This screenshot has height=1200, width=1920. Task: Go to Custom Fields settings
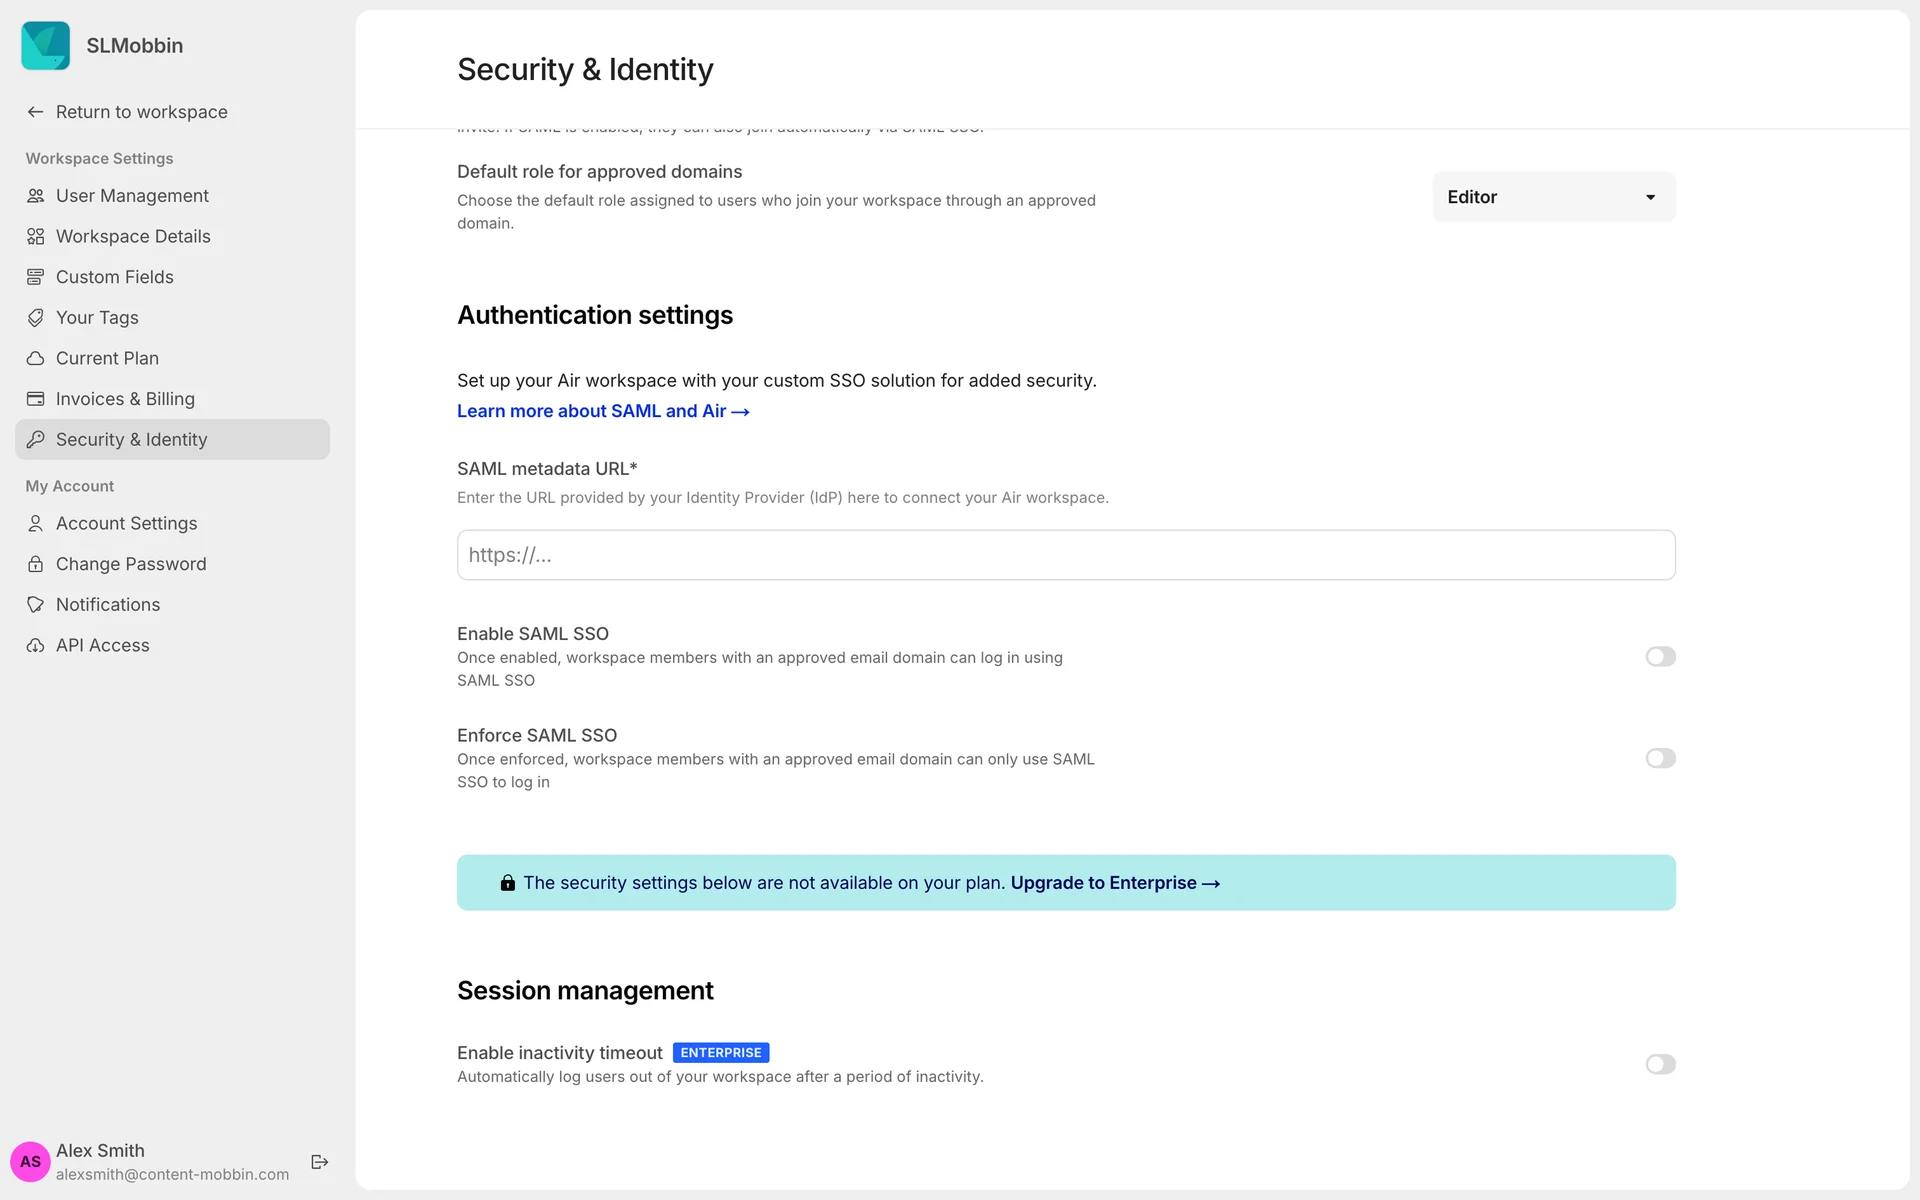pos(115,277)
